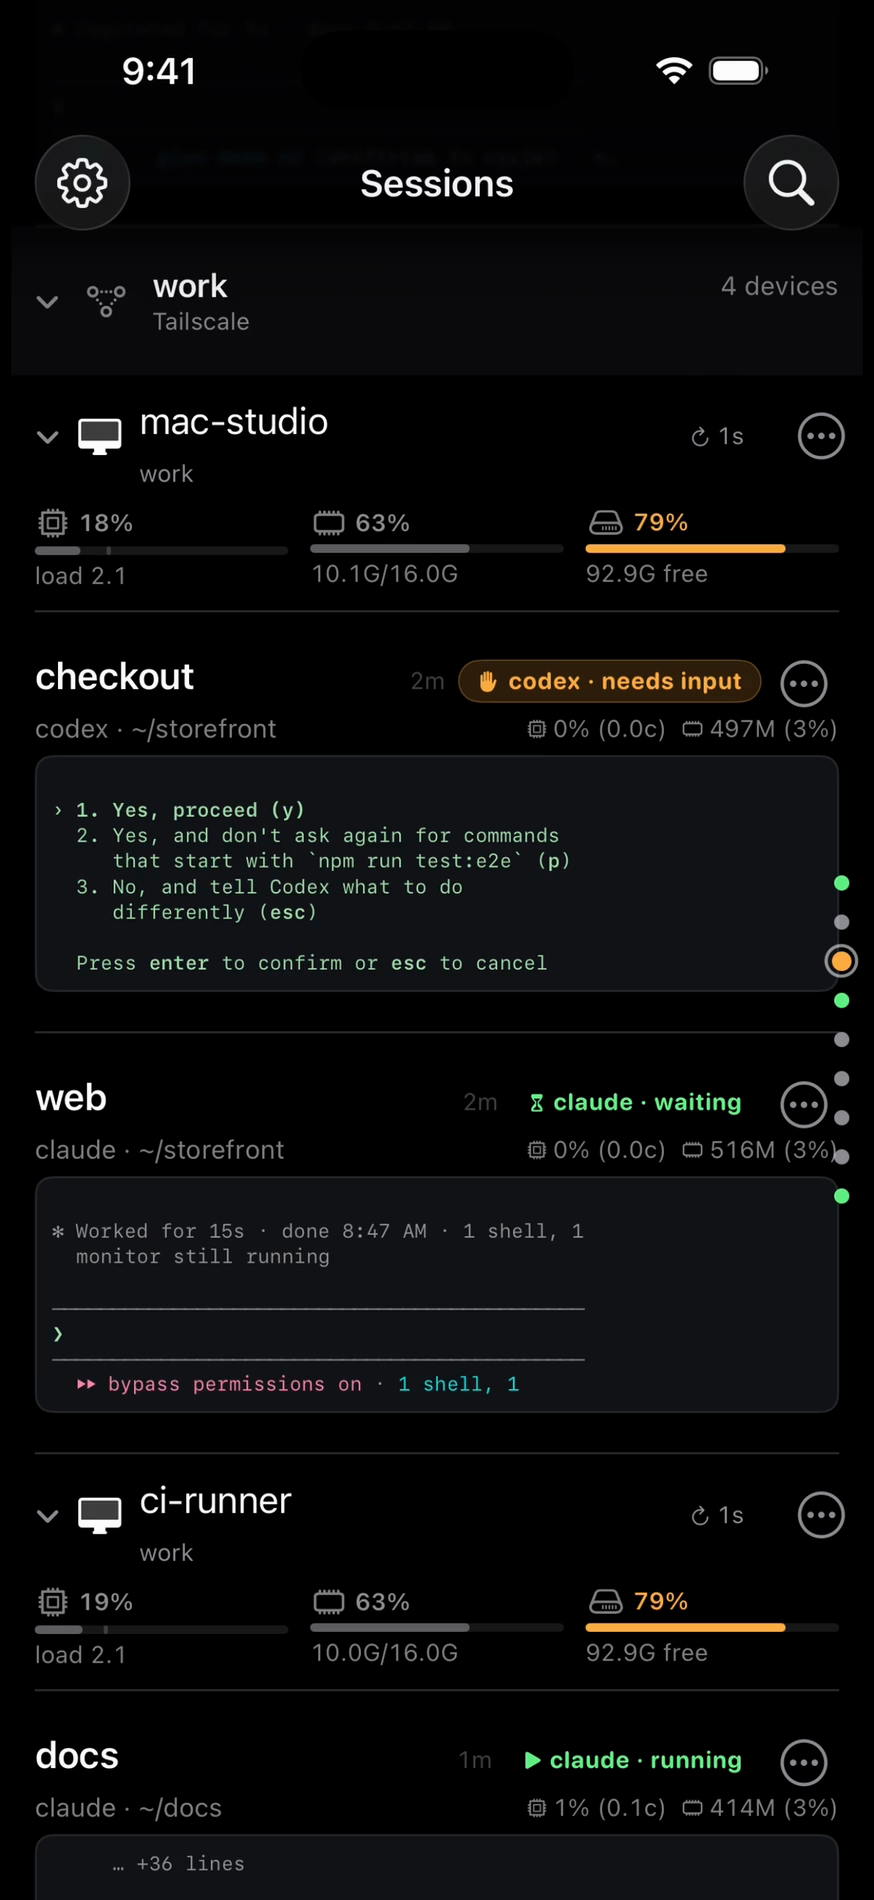
Task: Click the checkout session CPU icon
Action: point(537,729)
